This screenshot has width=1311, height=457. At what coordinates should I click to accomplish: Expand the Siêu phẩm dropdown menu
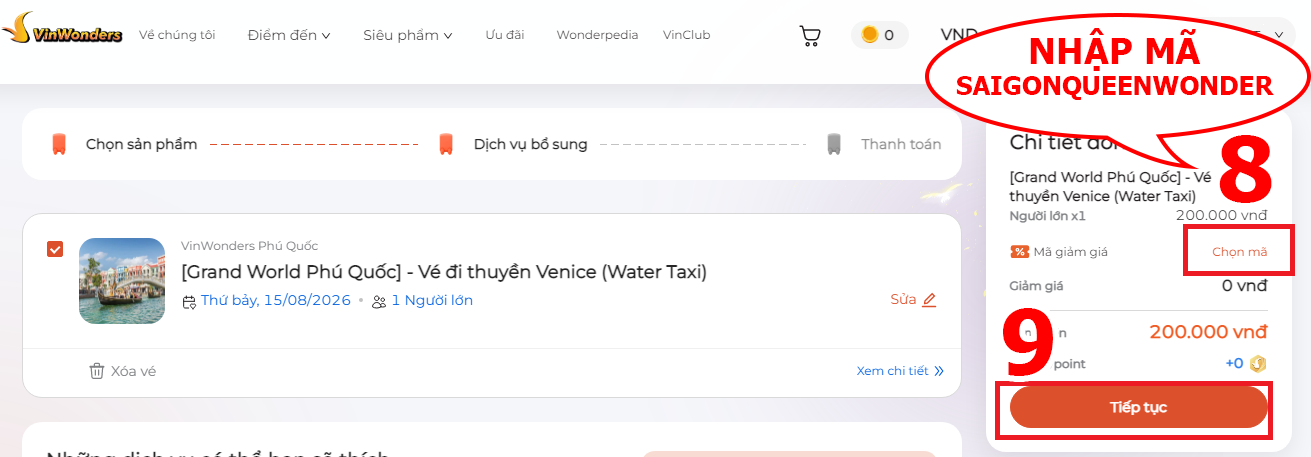tap(408, 35)
